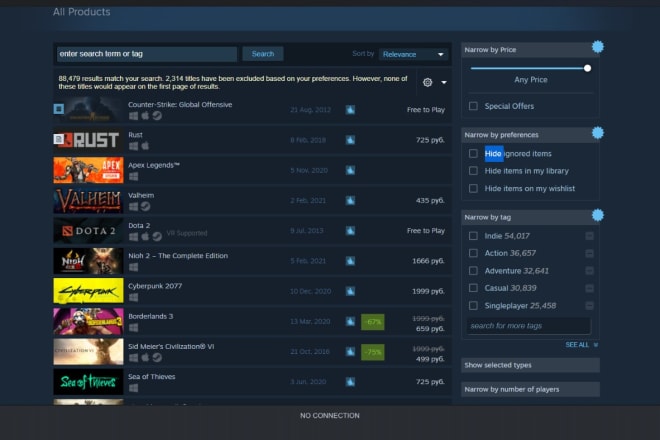The width and height of the screenshot is (660, 440).
Task: Click the NO CONNECTION status text
Action: (x=330, y=416)
